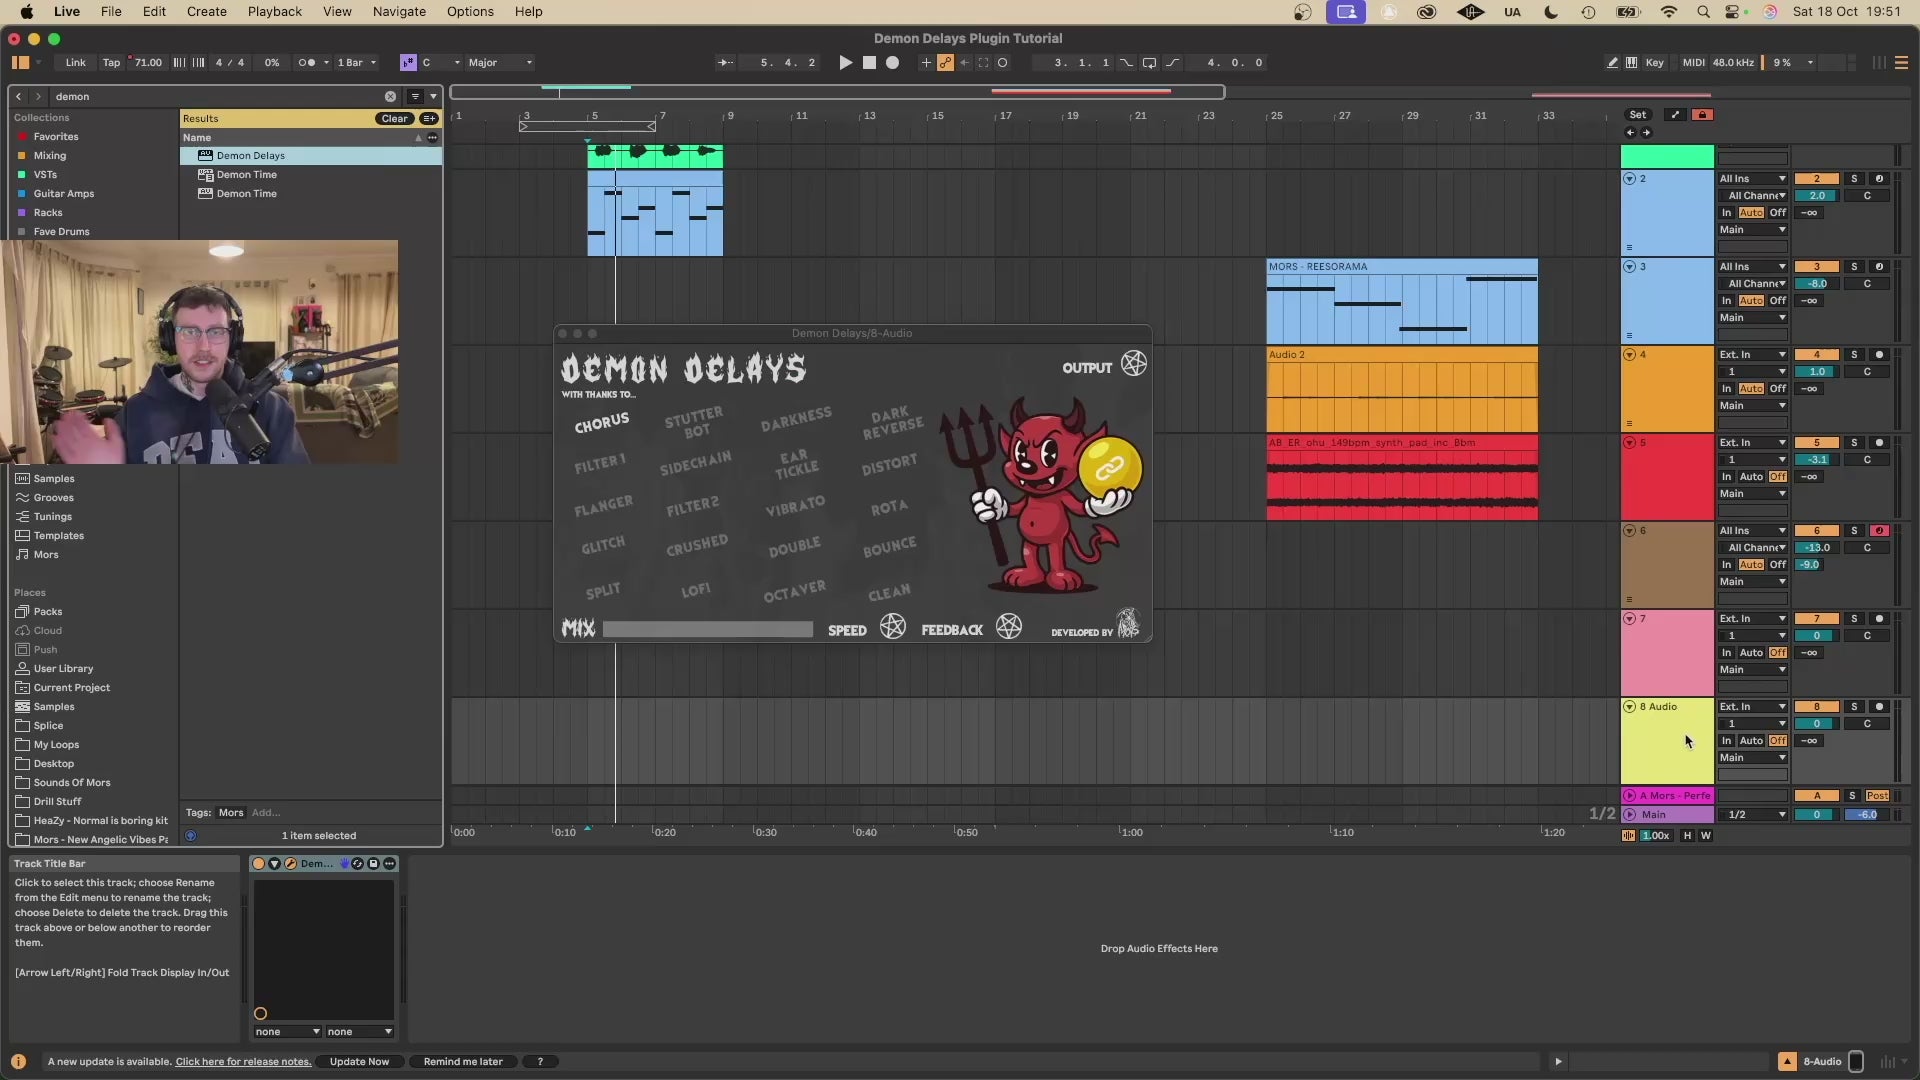This screenshot has width=1920, height=1080.
Task: Toggle the MIDI Arrangement Overdub plus button
Action: click(x=926, y=62)
